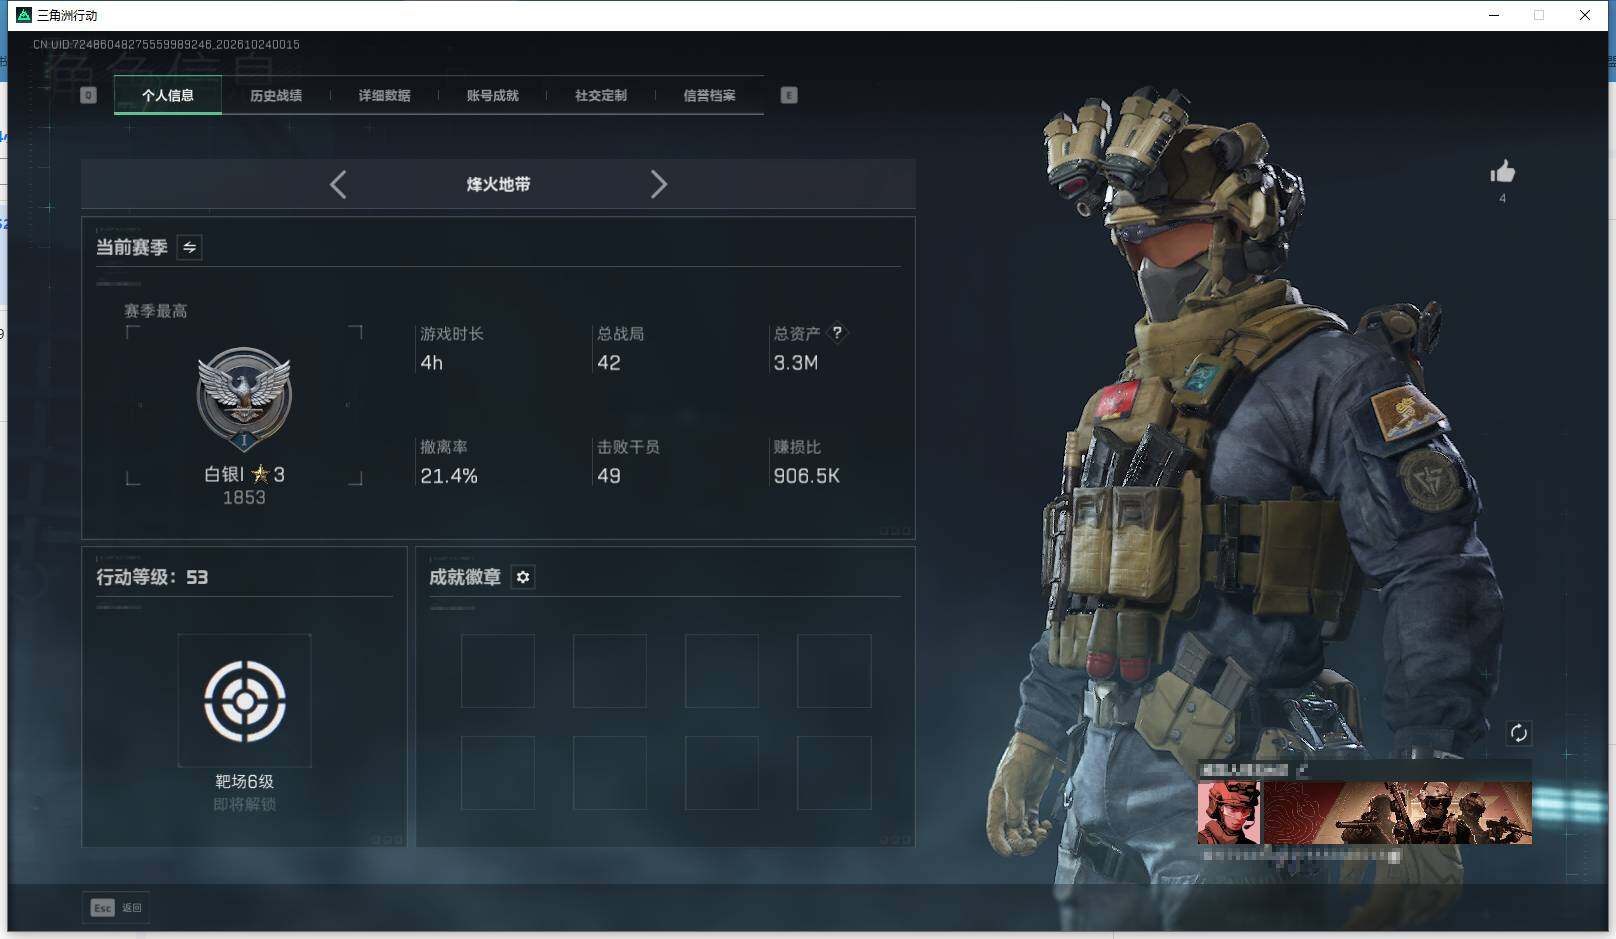Select the 社交定制 tab
This screenshot has height=939, width=1616.
pos(600,95)
